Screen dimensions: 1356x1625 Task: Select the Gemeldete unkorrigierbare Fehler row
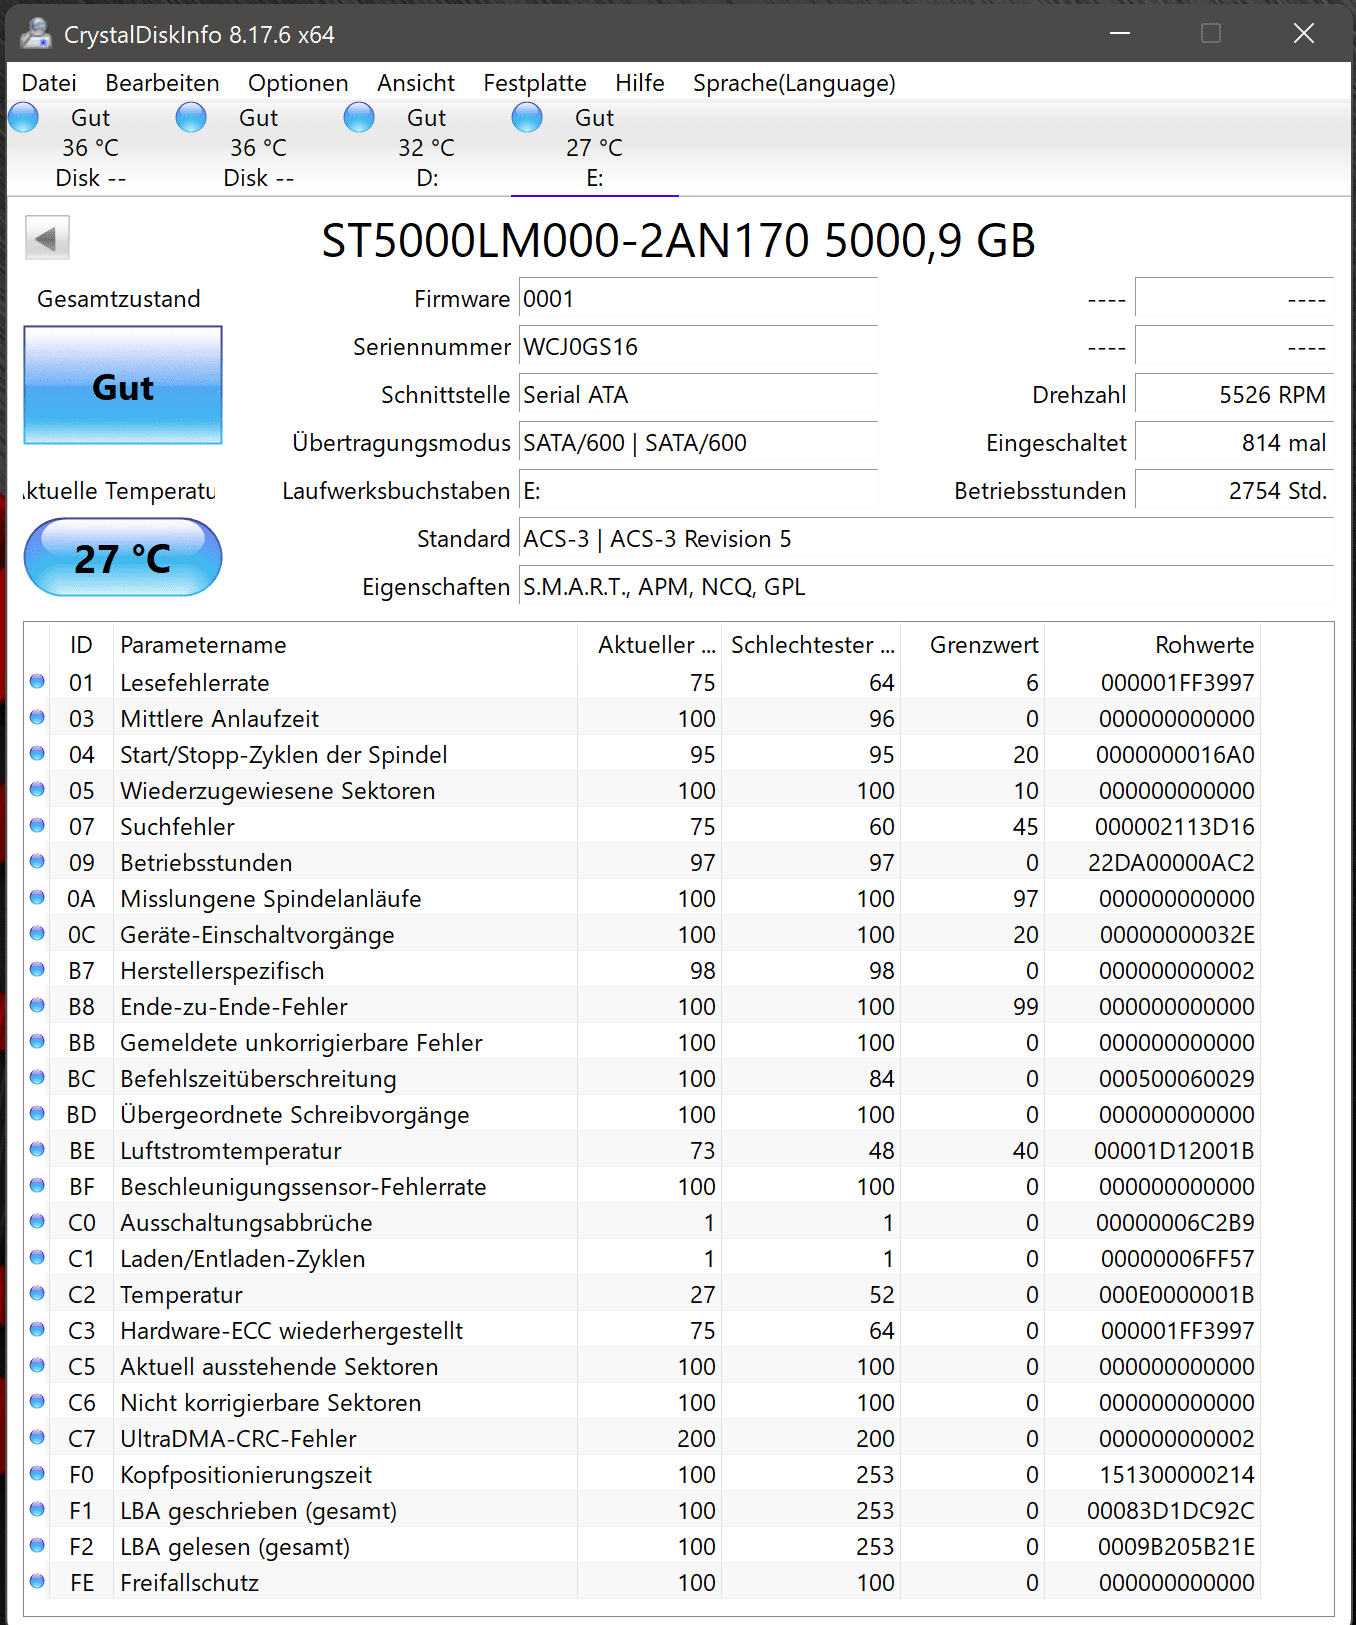[x=642, y=1043]
